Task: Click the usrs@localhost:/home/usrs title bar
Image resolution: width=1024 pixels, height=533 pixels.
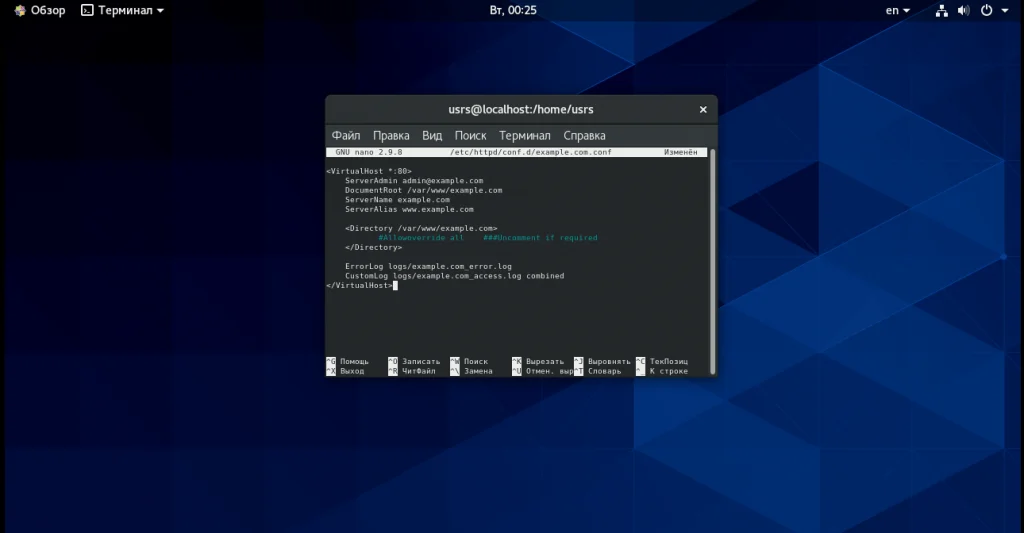Action: point(520,109)
